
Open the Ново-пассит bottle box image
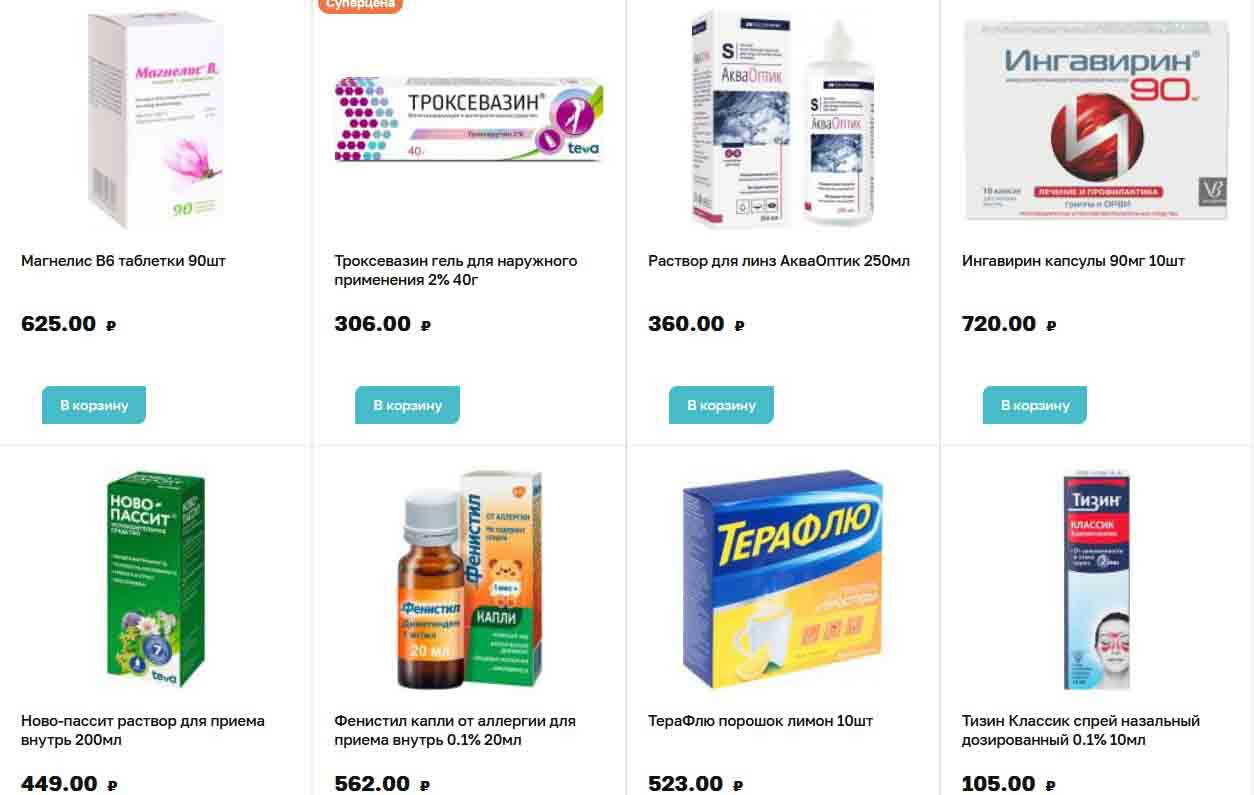155,580
